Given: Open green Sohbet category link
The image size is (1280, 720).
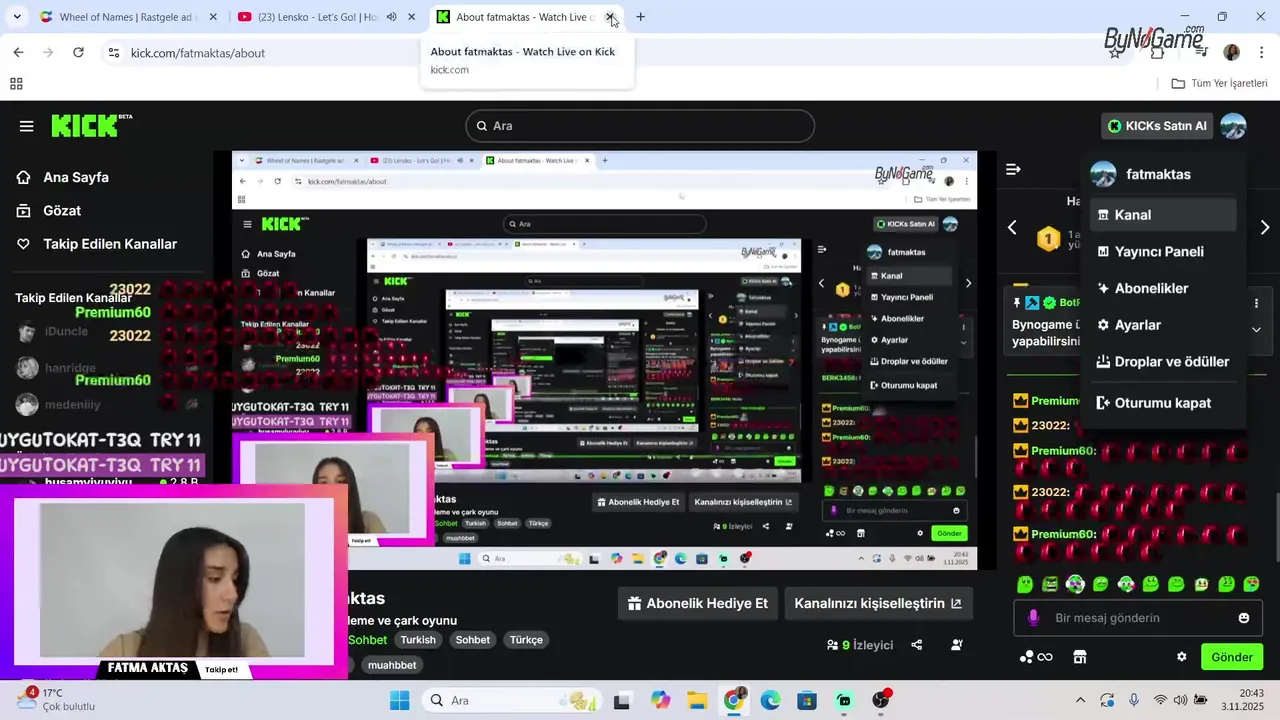Looking at the screenshot, I should click(x=367, y=640).
